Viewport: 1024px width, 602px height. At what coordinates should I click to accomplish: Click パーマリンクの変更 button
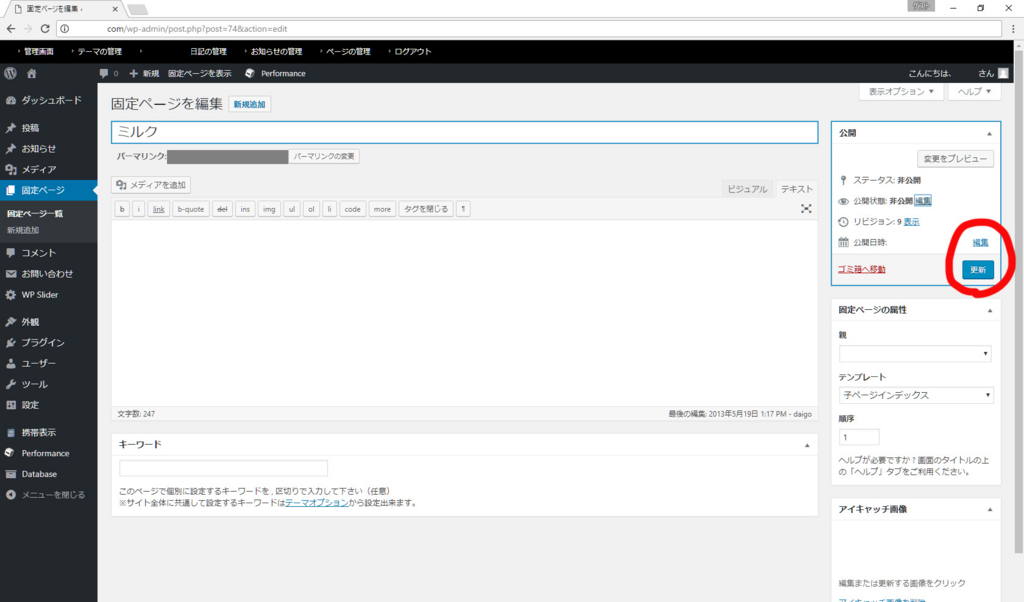tap(324, 156)
